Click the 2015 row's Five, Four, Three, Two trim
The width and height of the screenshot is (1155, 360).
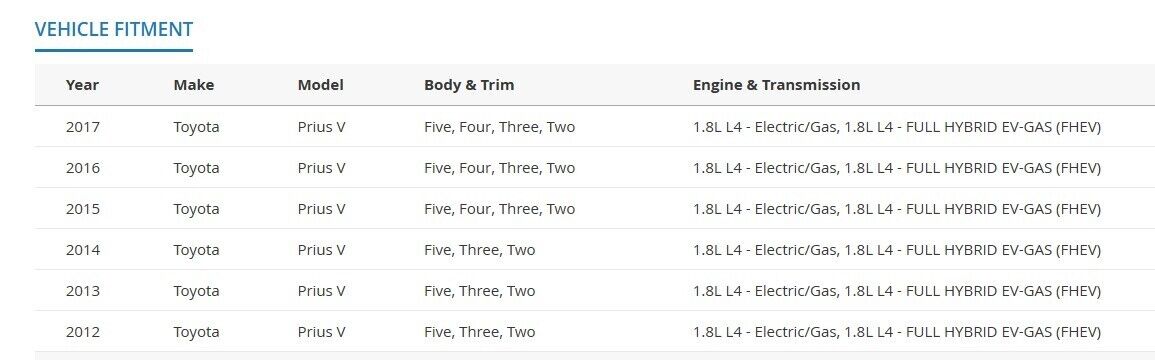499,209
